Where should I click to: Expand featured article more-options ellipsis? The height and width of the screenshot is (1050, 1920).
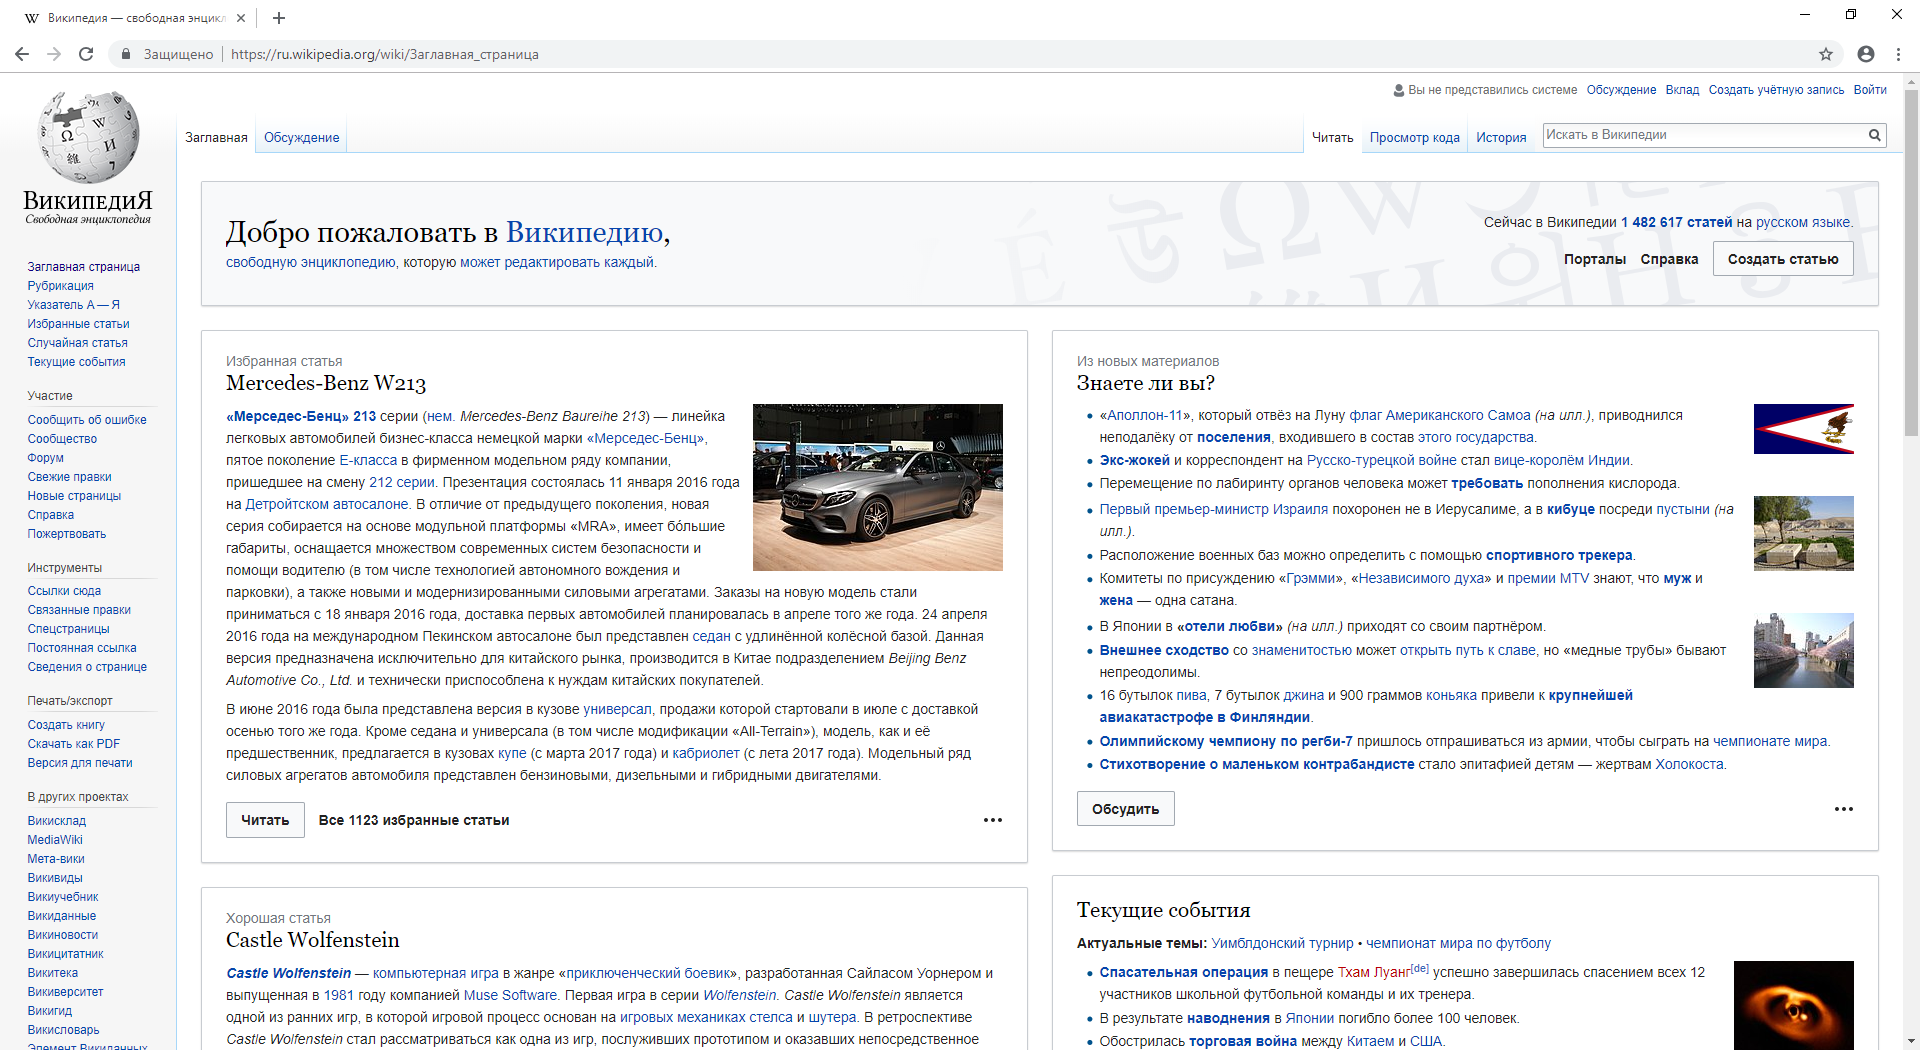992,820
